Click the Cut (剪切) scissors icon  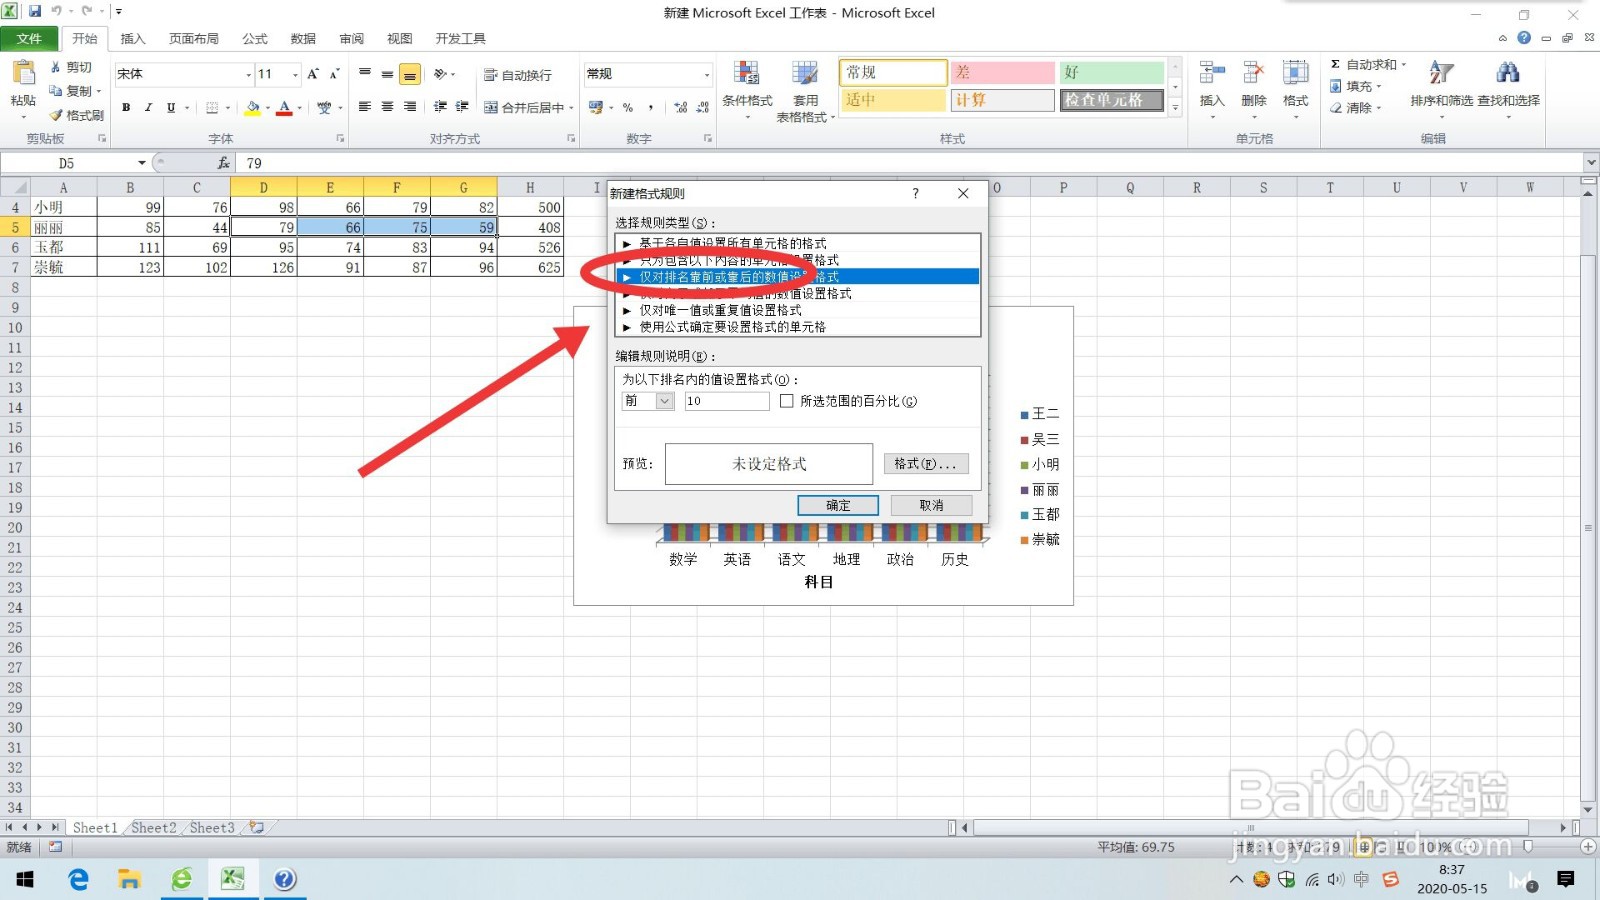56,67
